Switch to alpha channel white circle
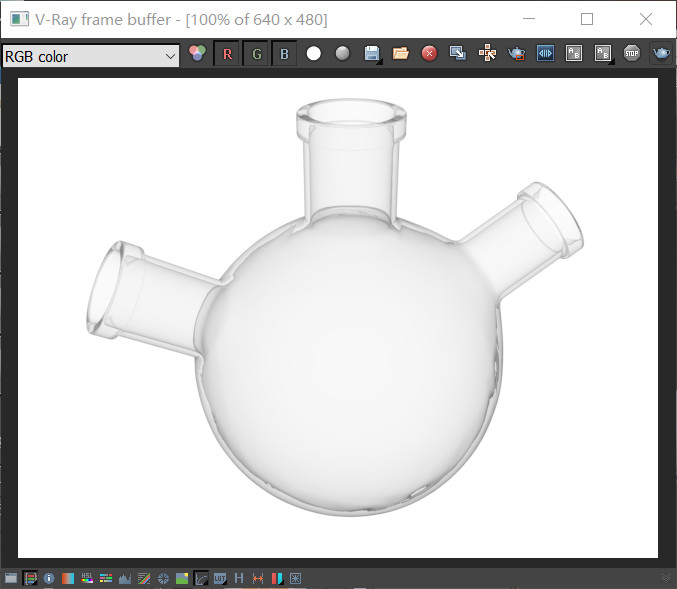The width and height of the screenshot is (677, 589). (x=313, y=54)
